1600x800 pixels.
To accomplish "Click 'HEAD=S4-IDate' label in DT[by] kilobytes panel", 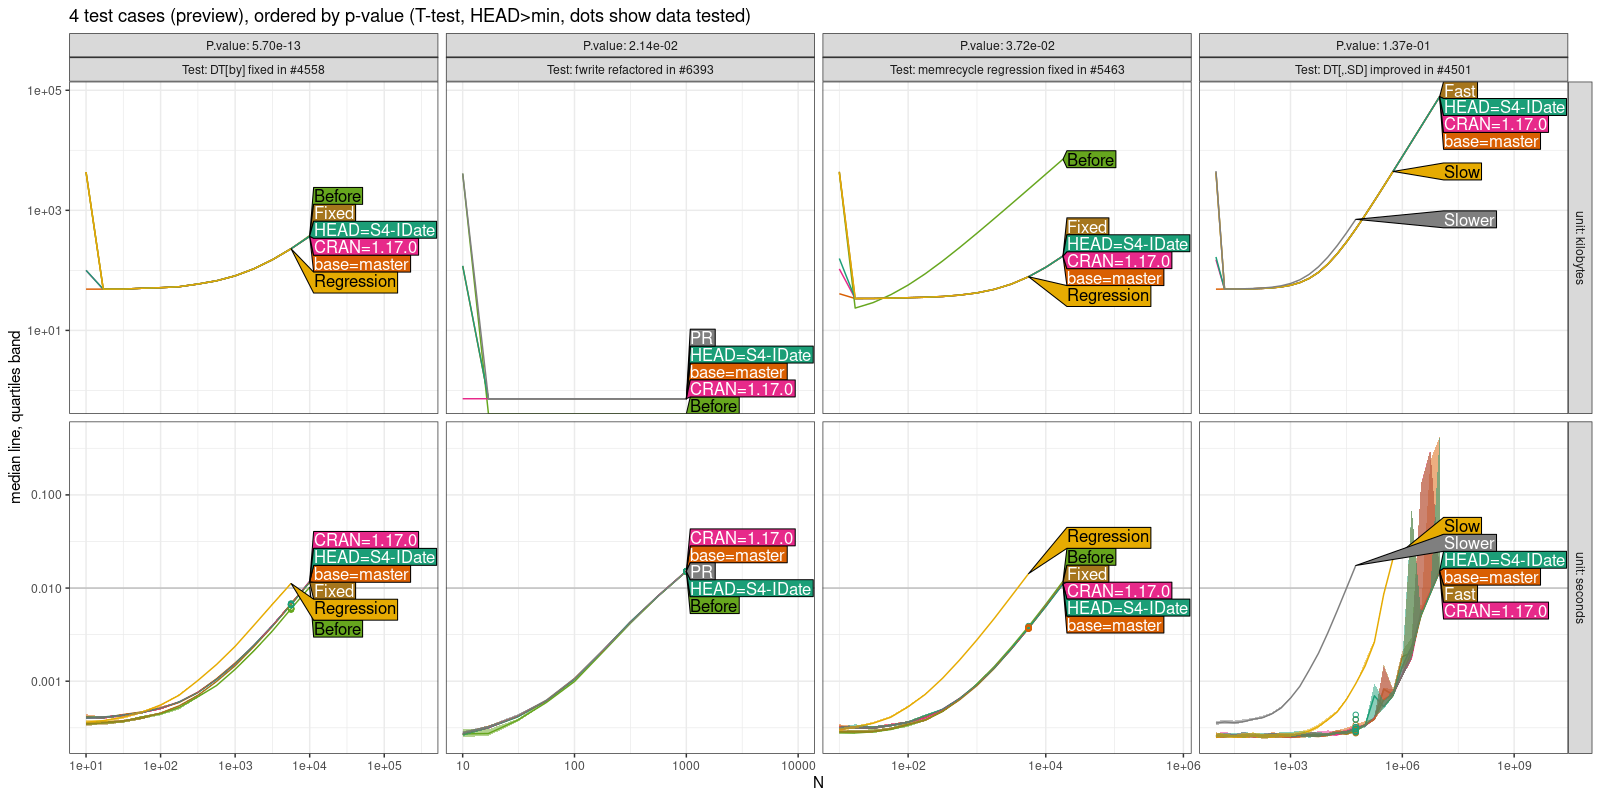I will coord(374,230).
